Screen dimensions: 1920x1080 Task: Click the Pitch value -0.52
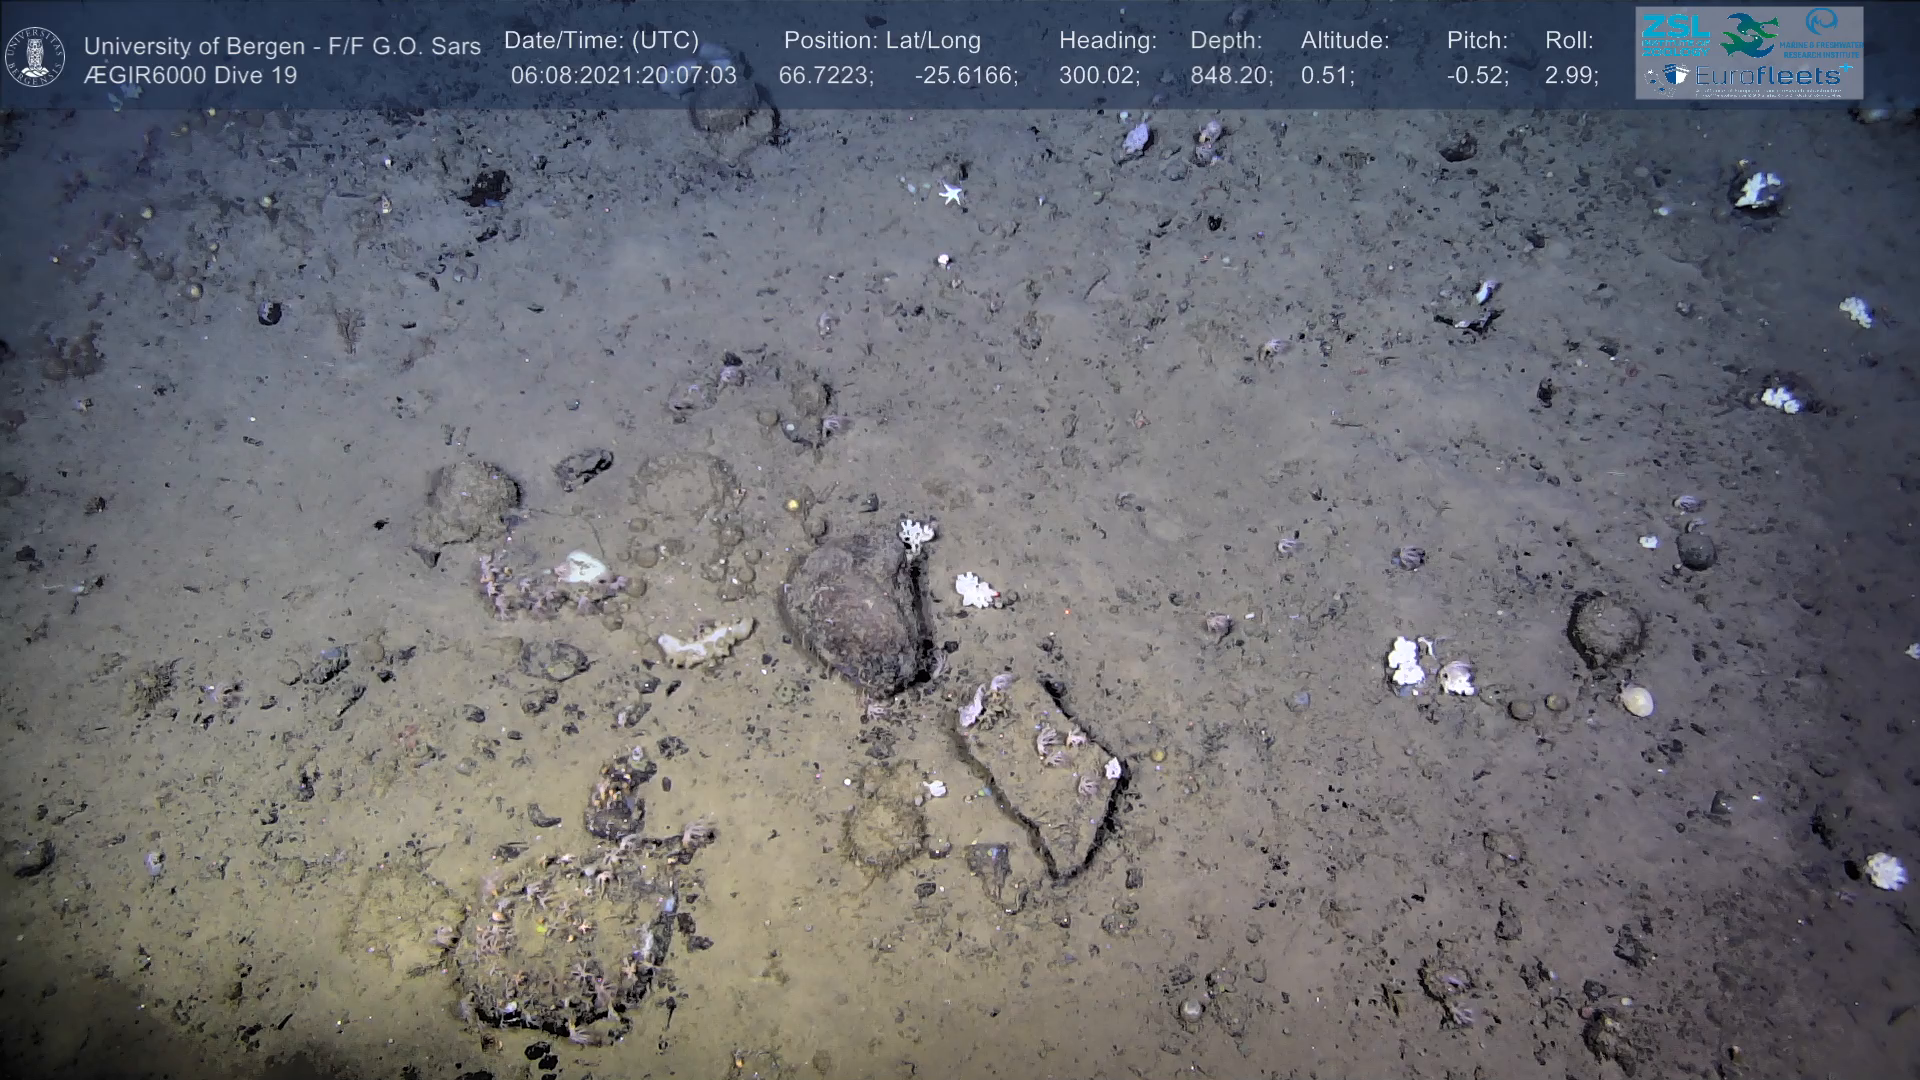(x=1477, y=76)
